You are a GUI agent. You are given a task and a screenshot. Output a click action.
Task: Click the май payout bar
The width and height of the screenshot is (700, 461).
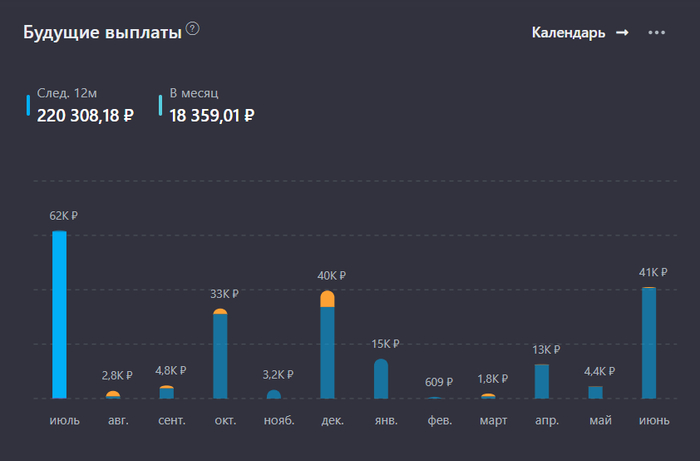[x=595, y=392]
